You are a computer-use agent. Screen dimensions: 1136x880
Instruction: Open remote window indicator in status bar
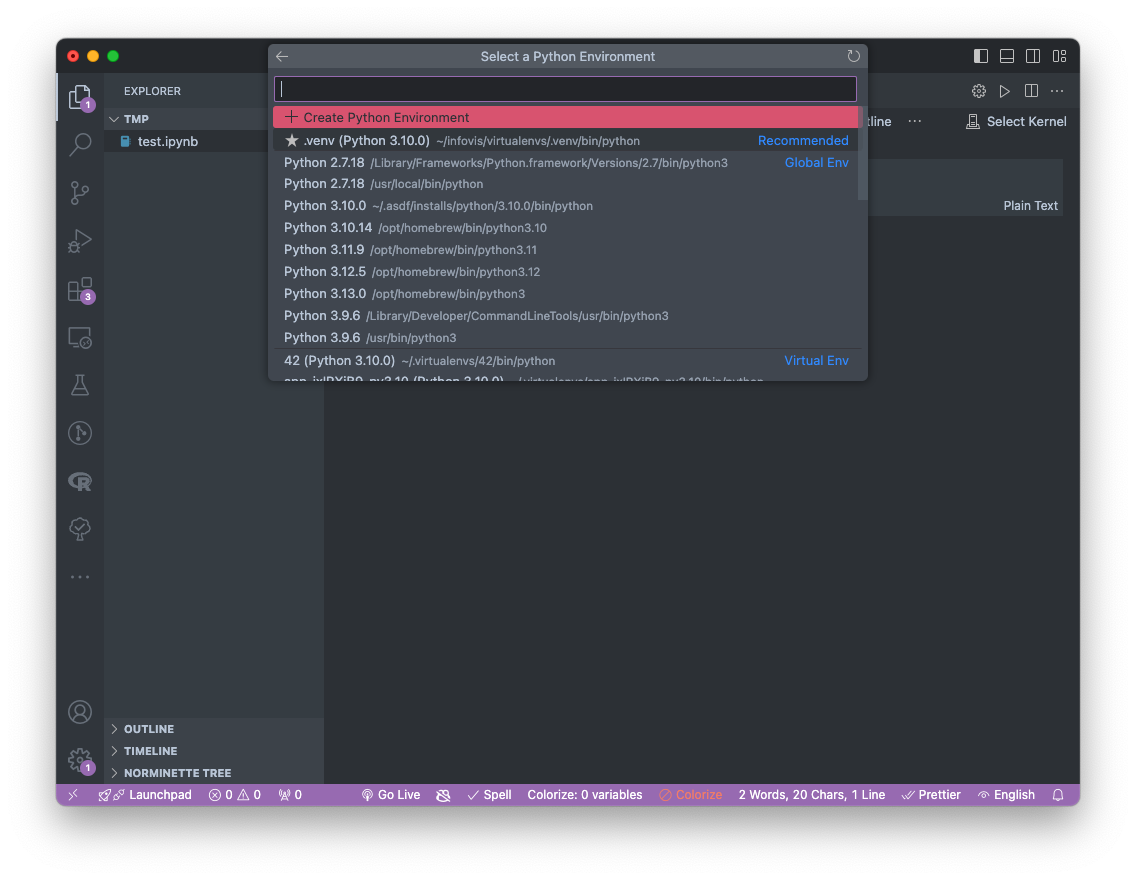coord(73,795)
